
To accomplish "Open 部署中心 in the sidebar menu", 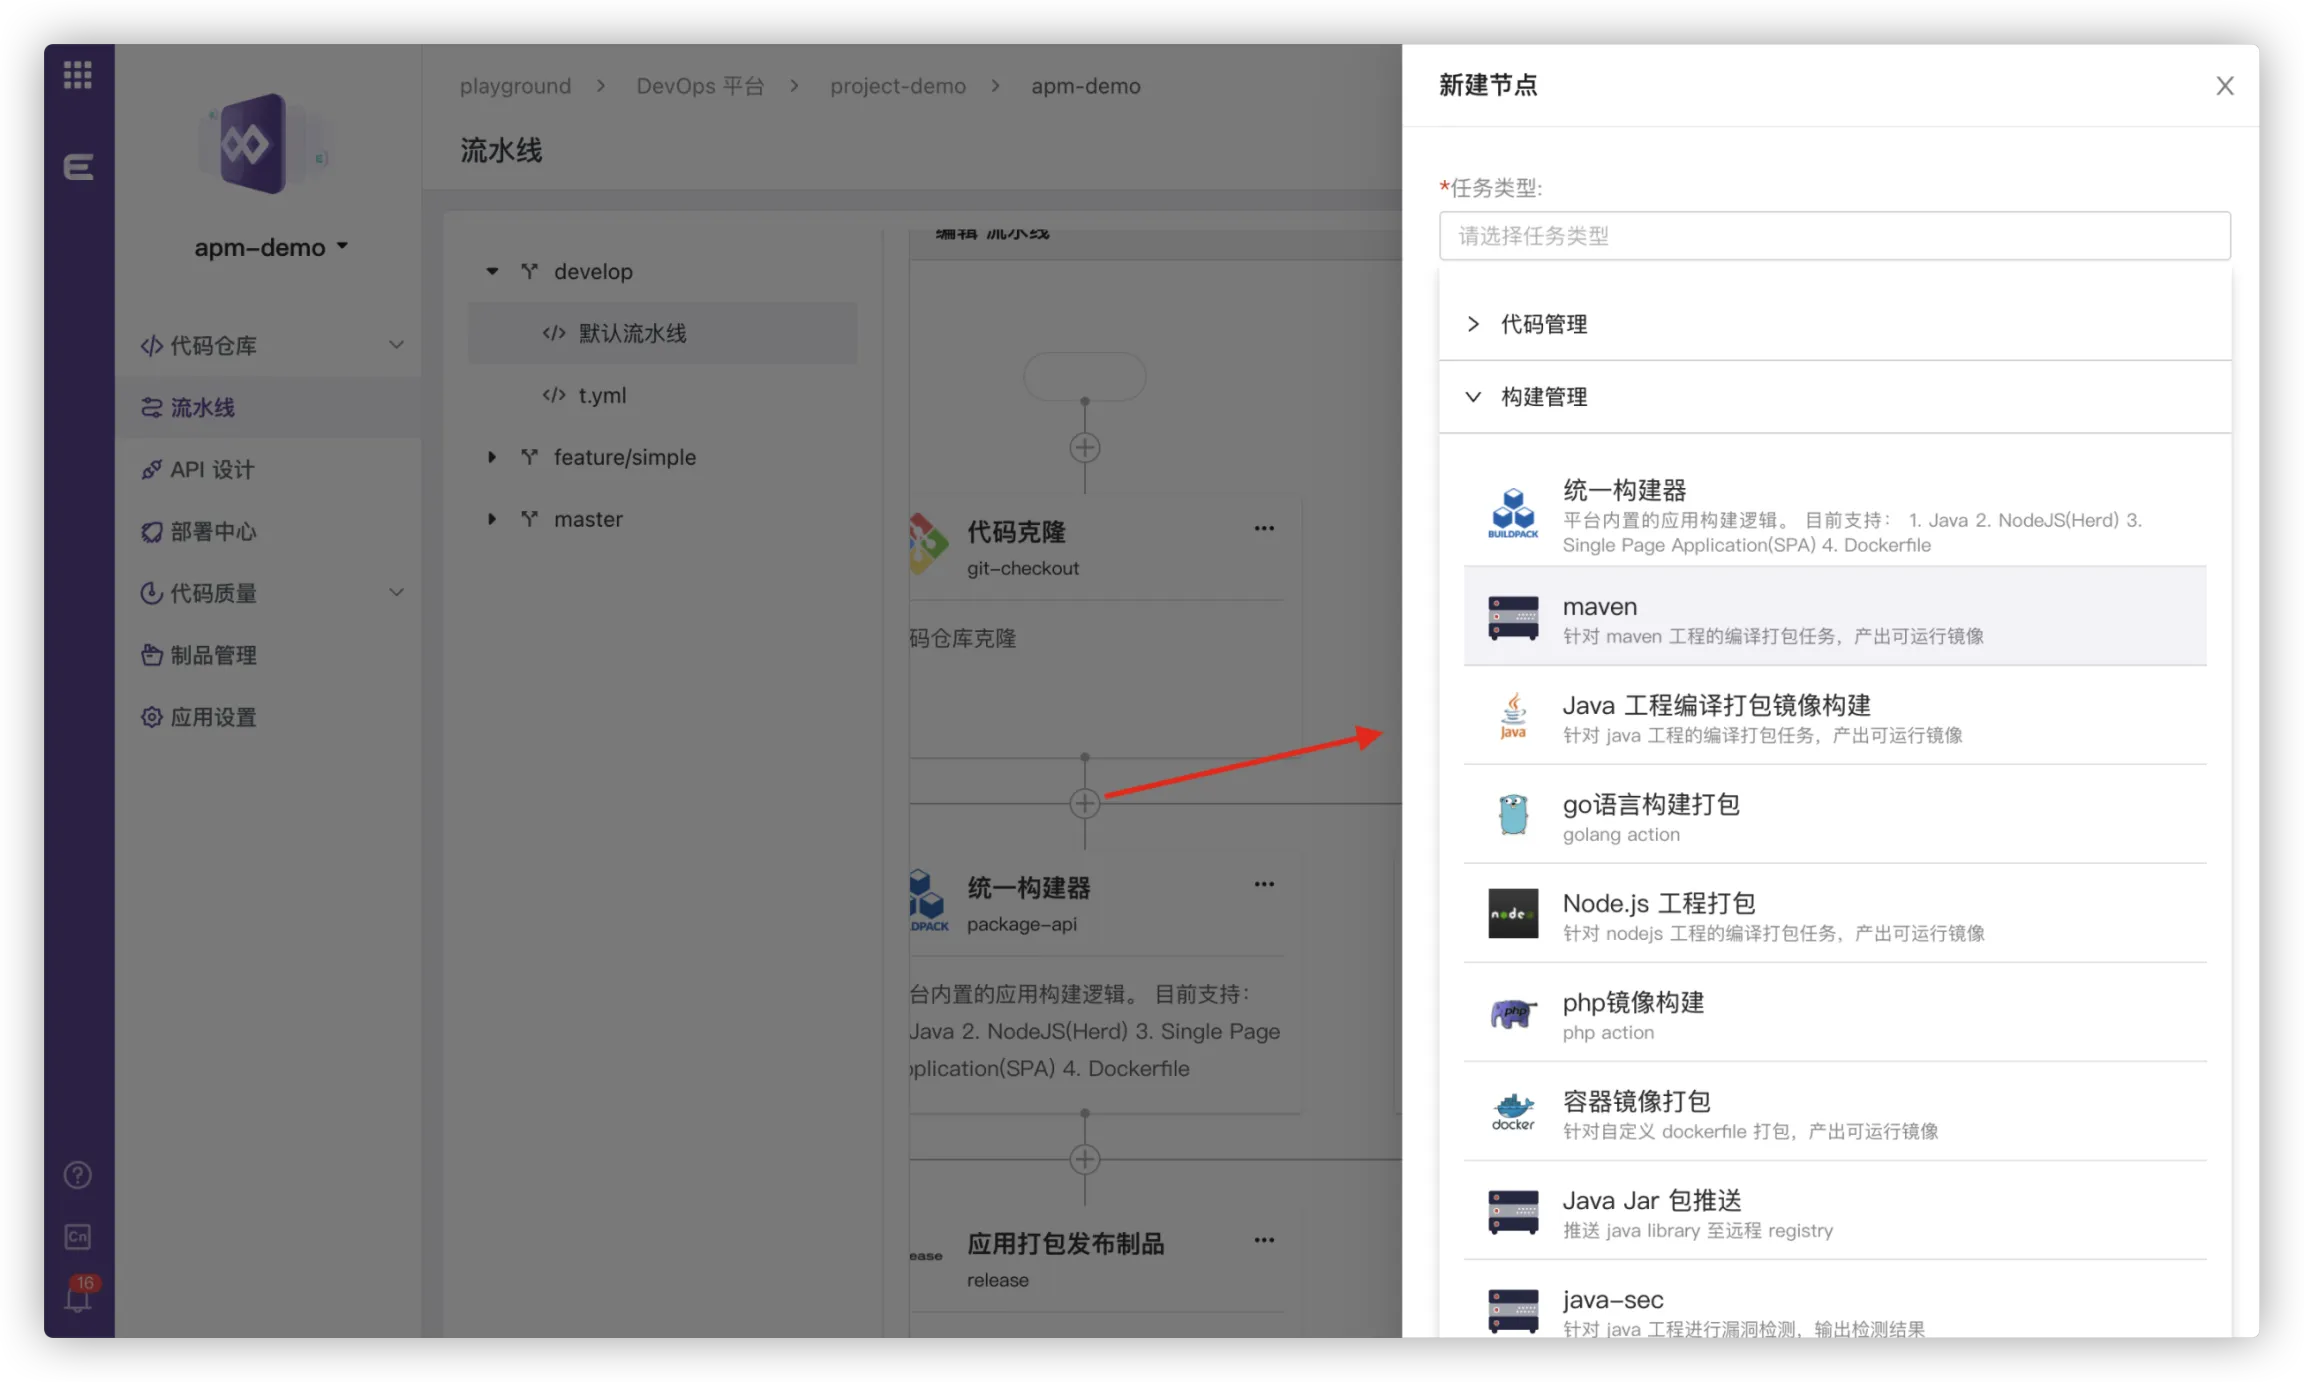I will point(213,531).
